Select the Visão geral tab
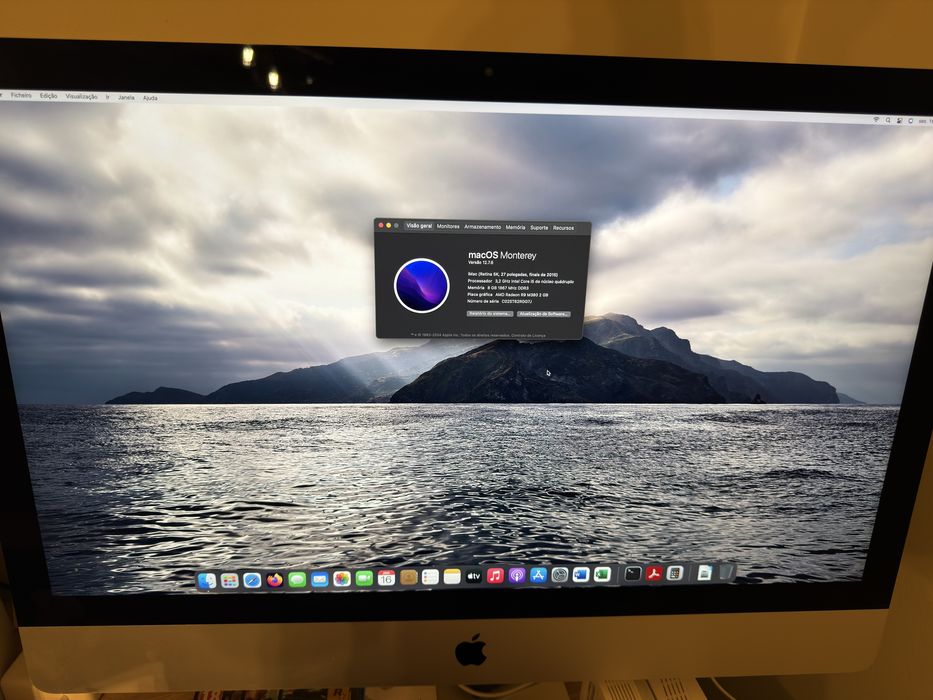The width and height of the screenshot is (933, 700). click(x=419, y=226)
